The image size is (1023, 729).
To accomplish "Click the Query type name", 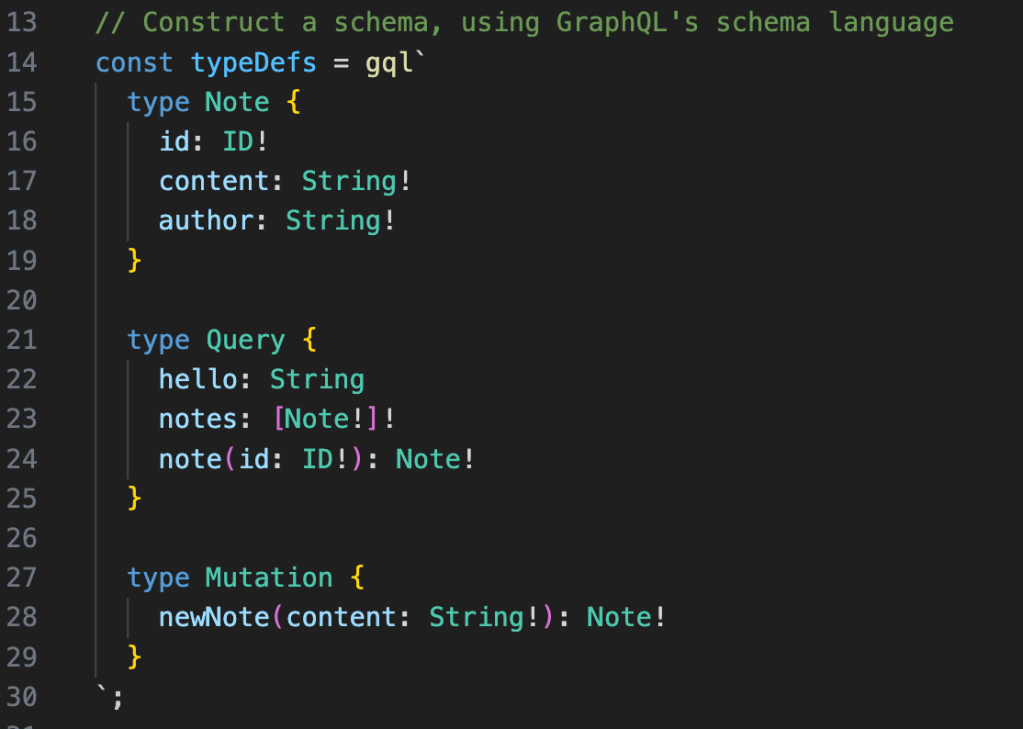I will pyautogui.click(x=245, y=341).
